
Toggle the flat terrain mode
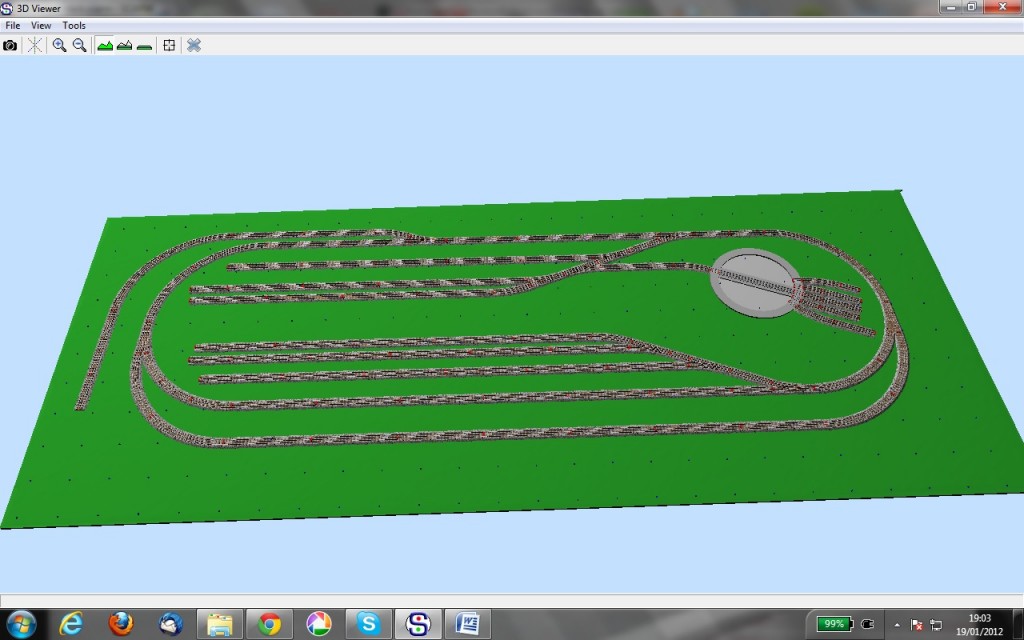click(x=144, y=45)
